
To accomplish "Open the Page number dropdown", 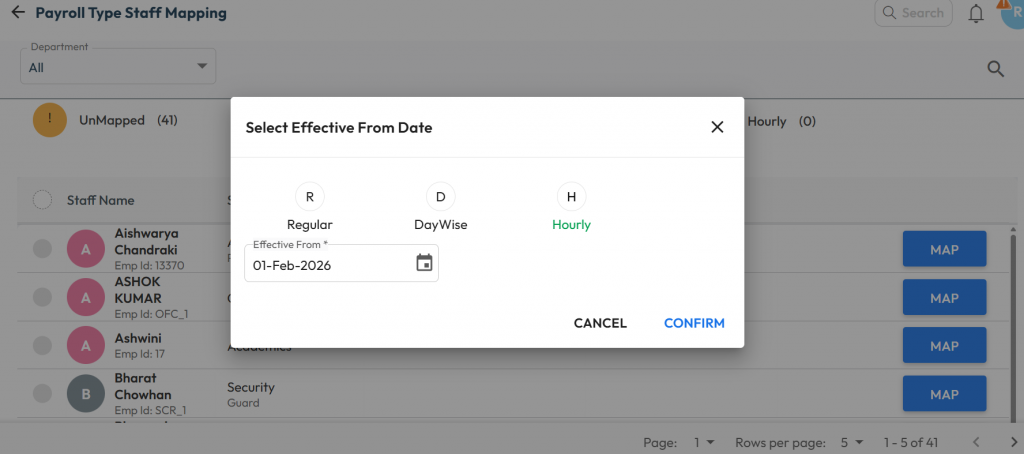I will point(704,441).
